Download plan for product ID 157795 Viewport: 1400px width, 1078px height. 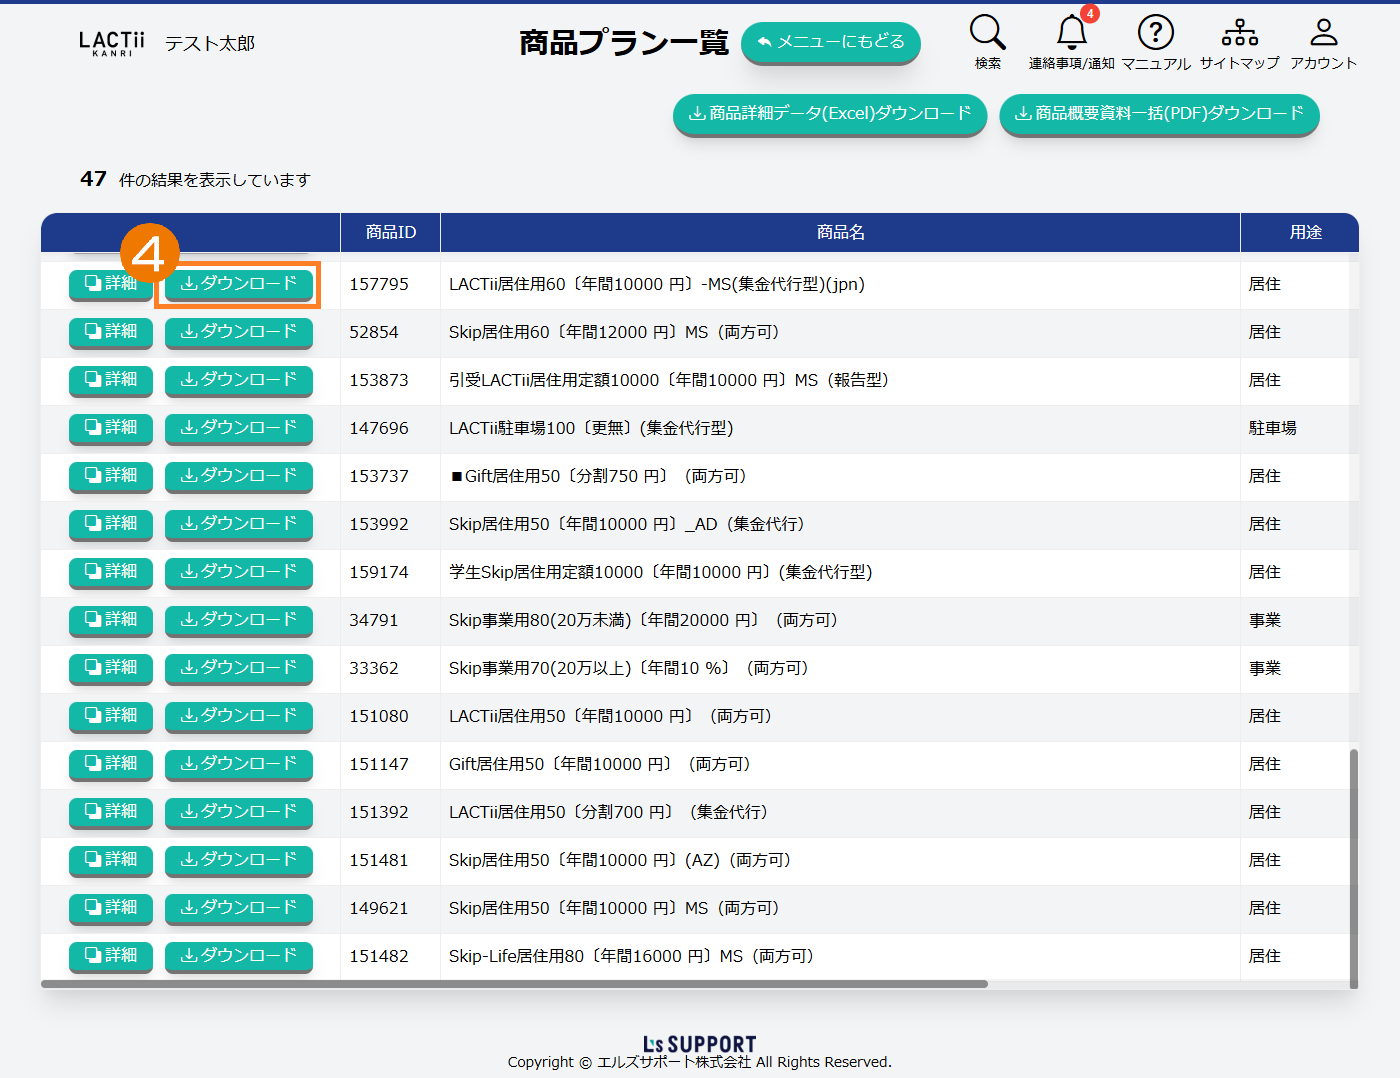(238, 284)
